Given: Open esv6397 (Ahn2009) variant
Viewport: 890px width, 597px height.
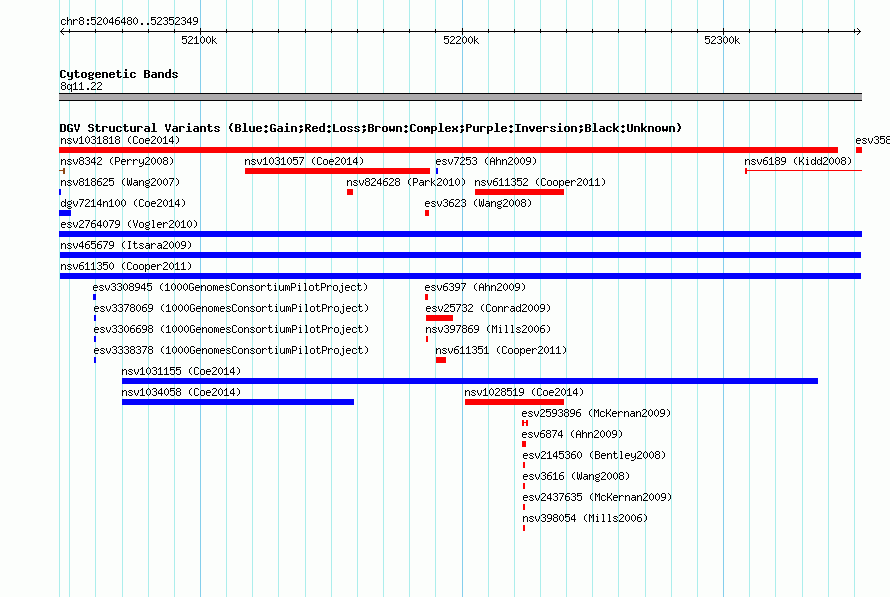Looking at the screenshot, I should 475,287.
